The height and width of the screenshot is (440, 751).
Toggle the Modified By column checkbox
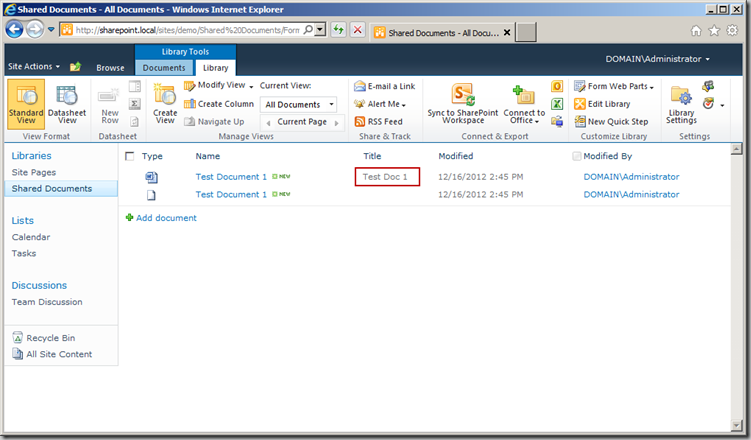pyautogui.click(x=577, y=156)
